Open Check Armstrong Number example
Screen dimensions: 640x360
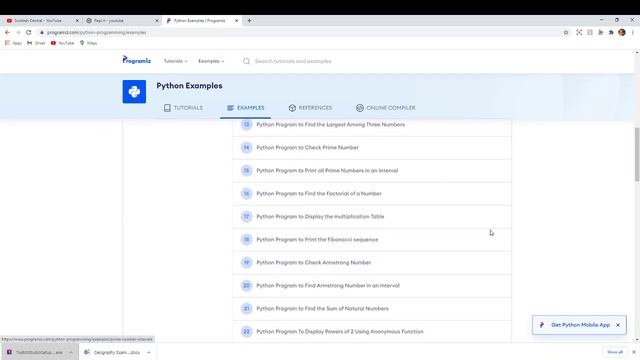(372, 262)
